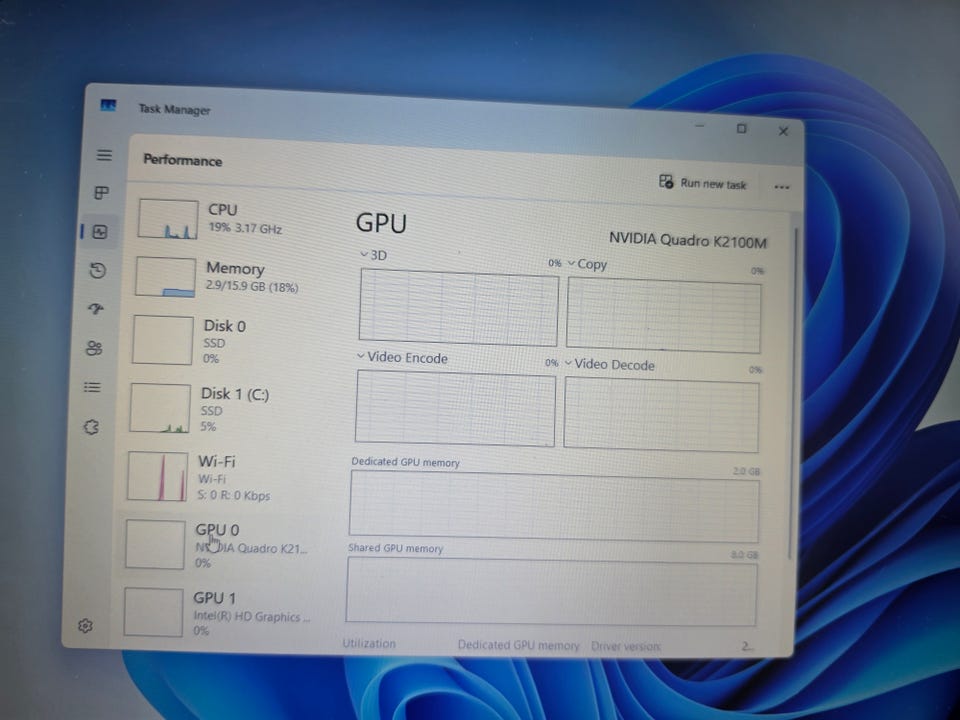Expand the Video Decode engine dropdown
Image resolution: width=960 pixels, height=720 pixels.
(609, 364)
